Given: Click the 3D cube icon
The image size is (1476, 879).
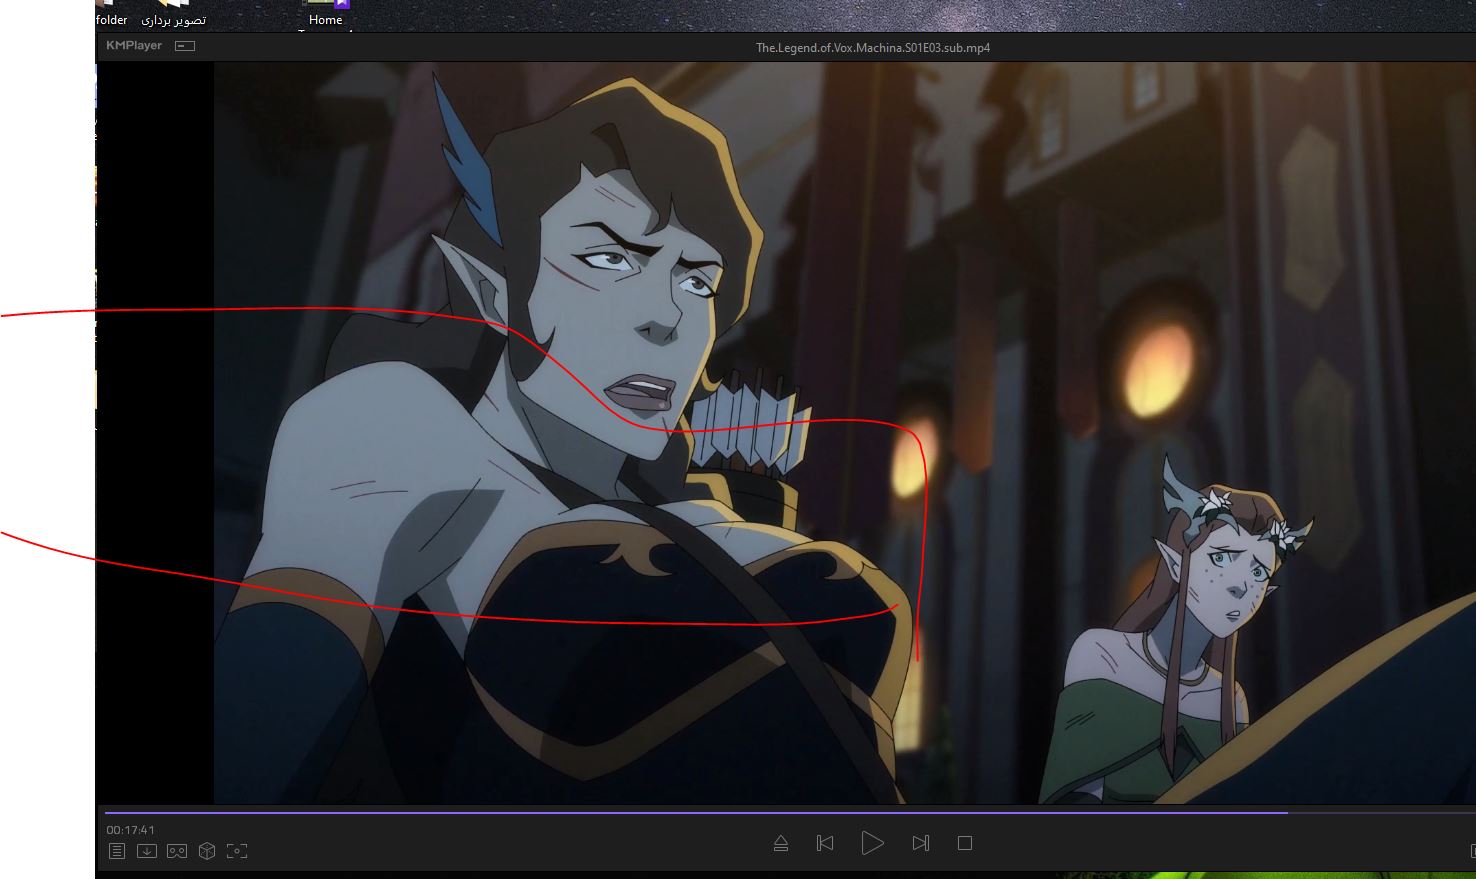Looking at the screenshot, I should point(207,851).
